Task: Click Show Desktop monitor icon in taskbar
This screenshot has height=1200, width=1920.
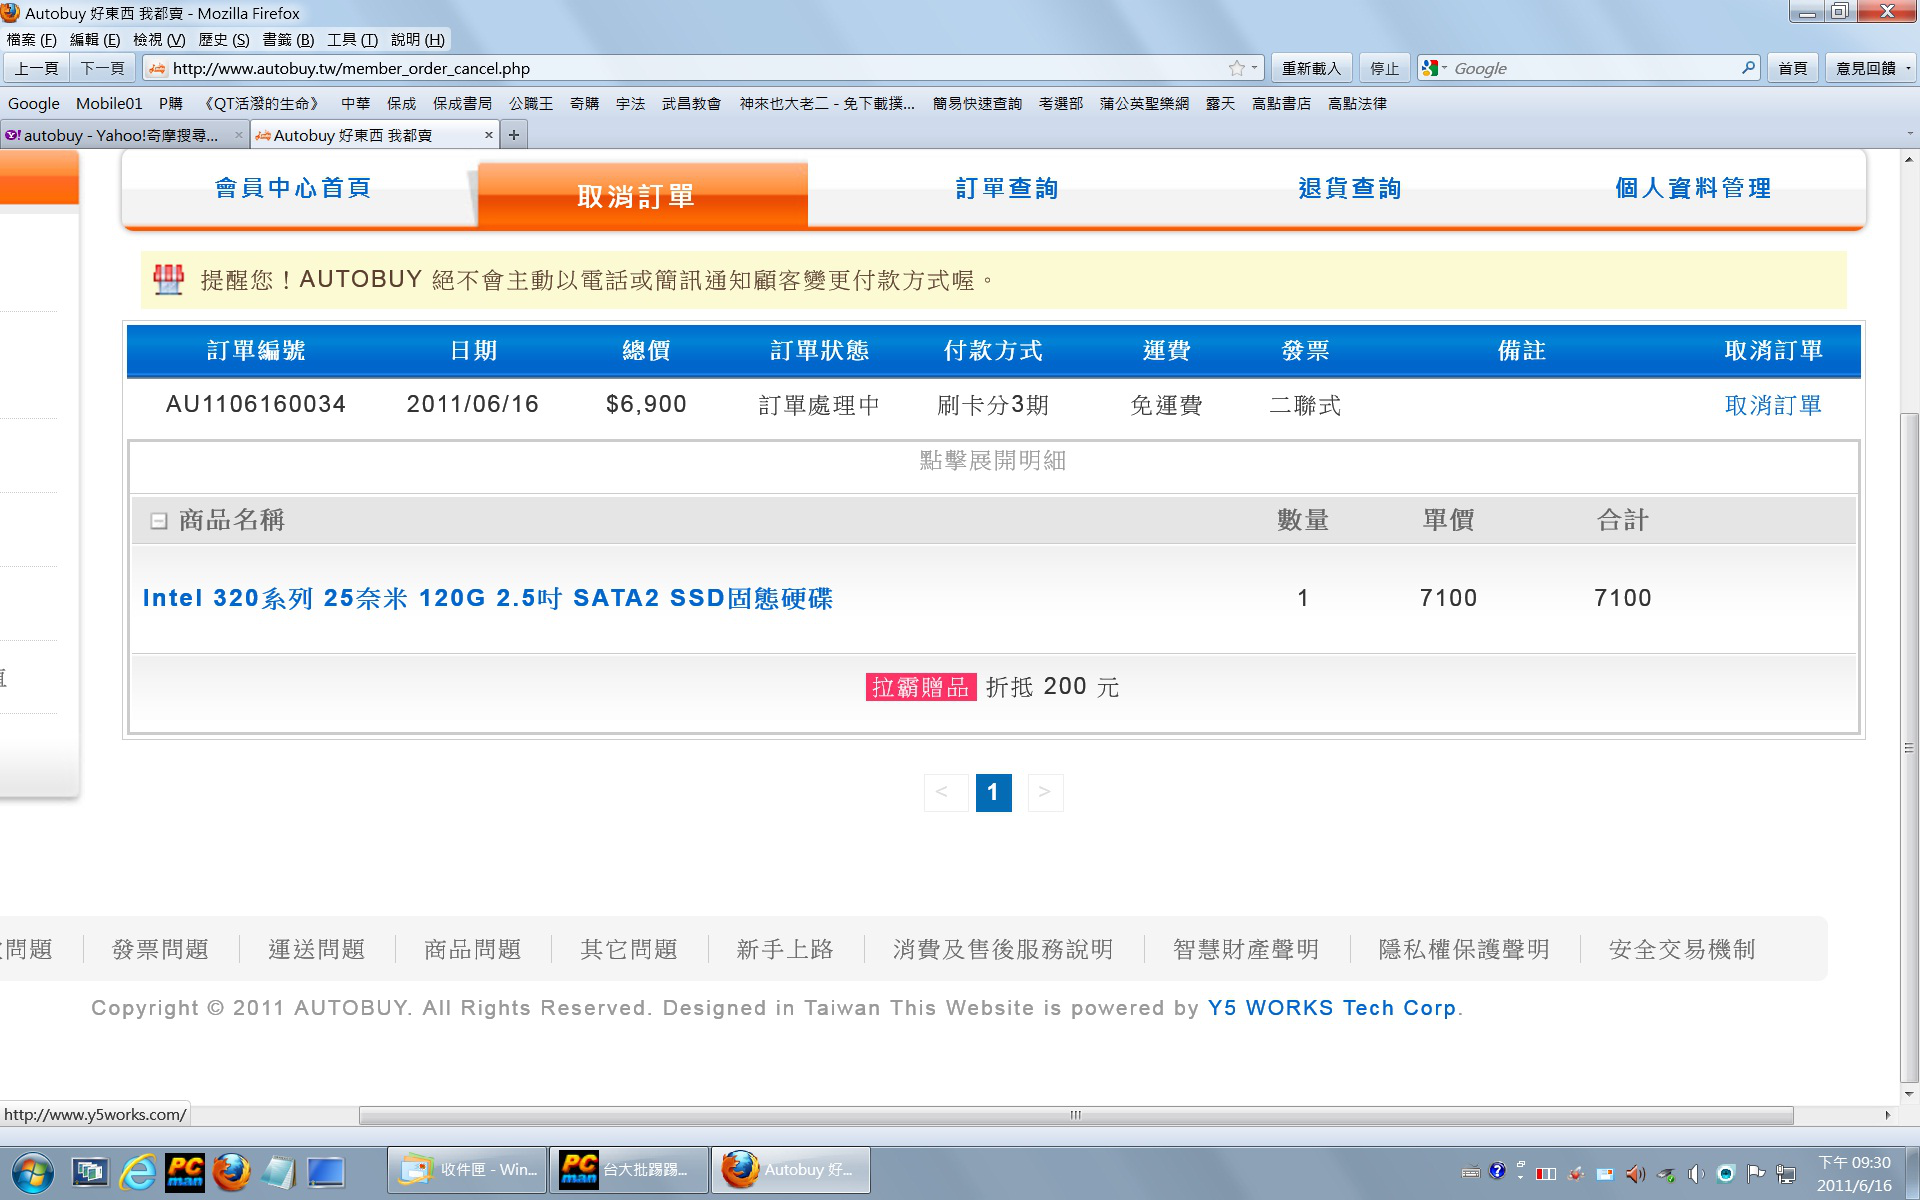Action: [325, 1172]
